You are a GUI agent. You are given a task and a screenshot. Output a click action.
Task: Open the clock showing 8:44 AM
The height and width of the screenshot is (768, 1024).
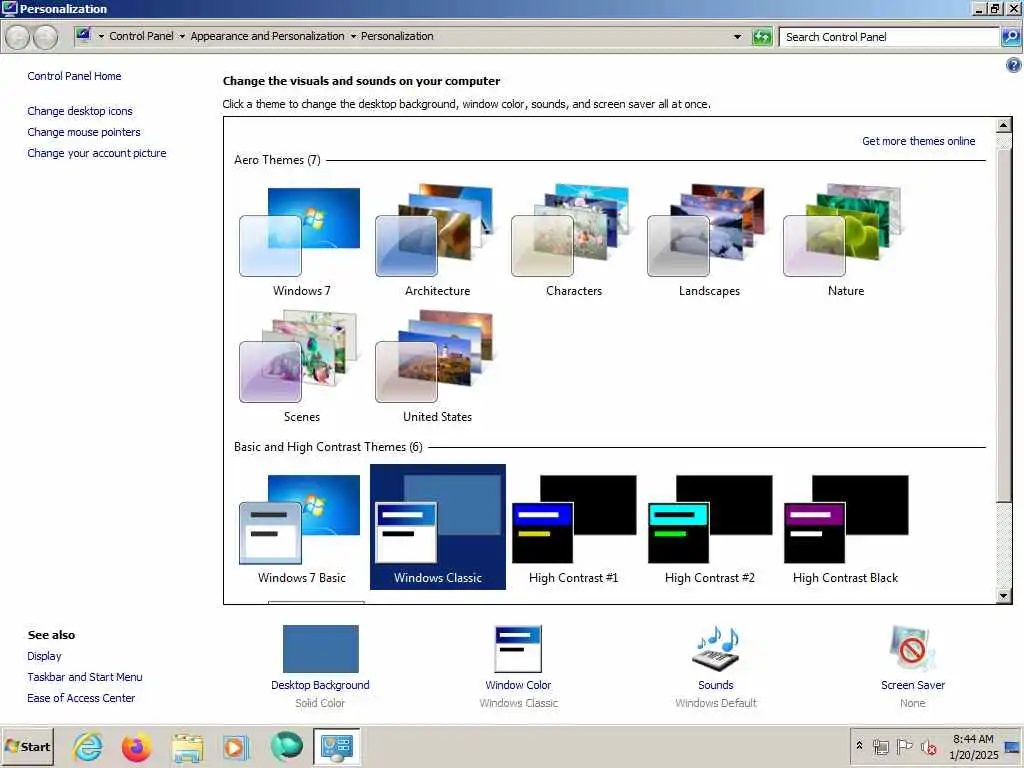[973, 746]
